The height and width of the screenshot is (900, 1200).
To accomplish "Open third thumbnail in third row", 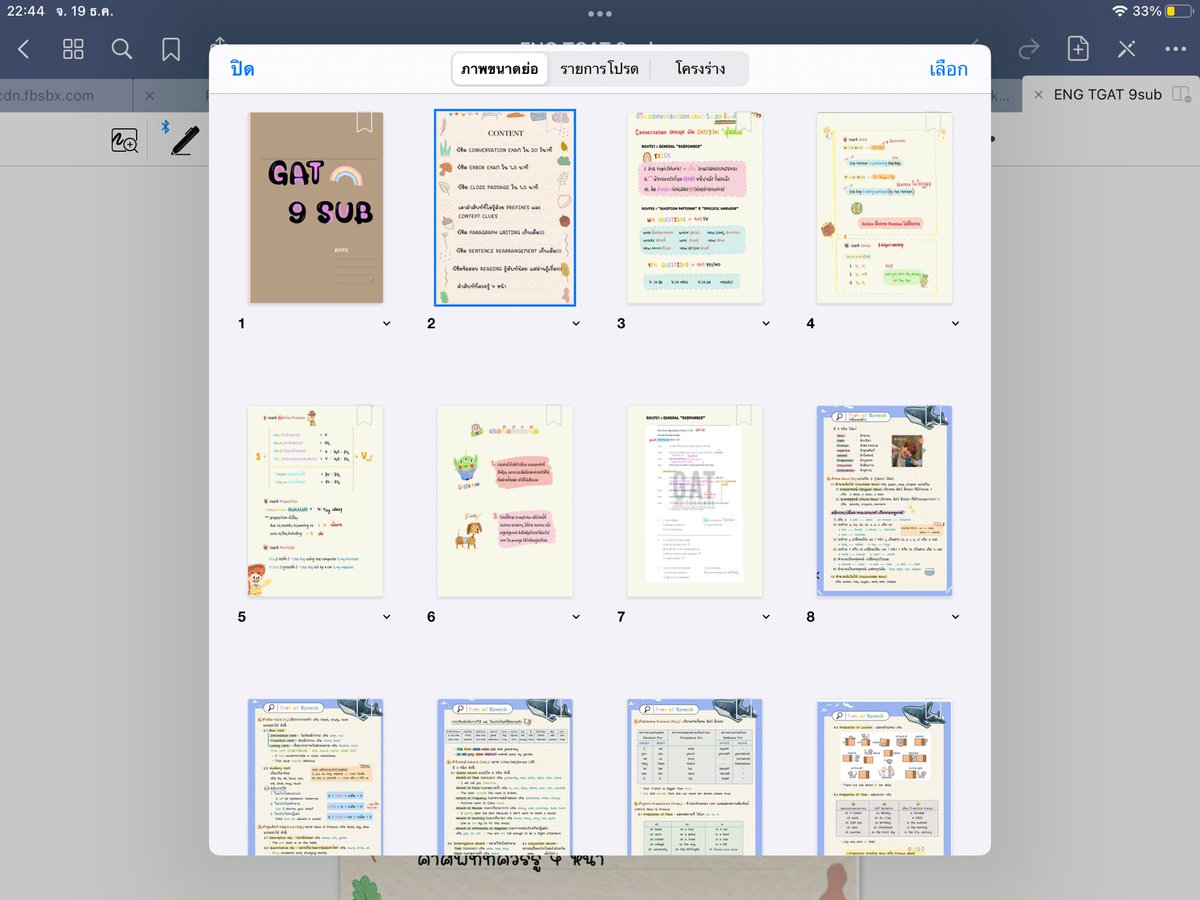I will click(695, 777).
